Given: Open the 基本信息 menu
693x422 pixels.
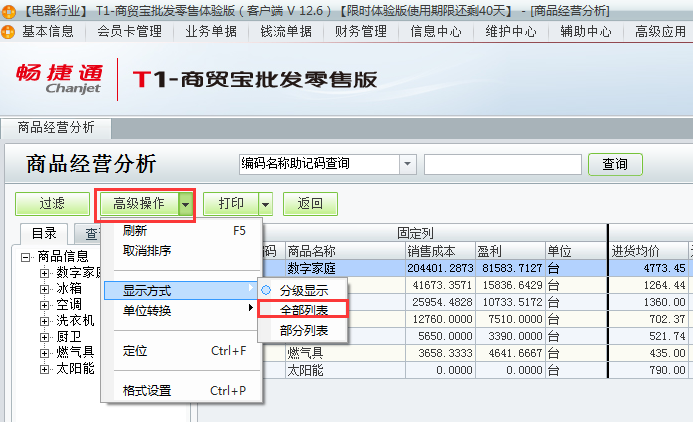Looking at the screenshot, I should pyautogui.click(x=48, y=32).
